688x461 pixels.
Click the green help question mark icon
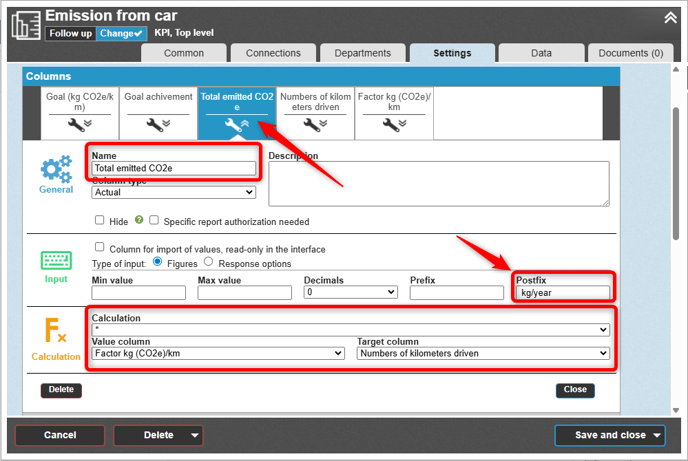coord(139,221)
